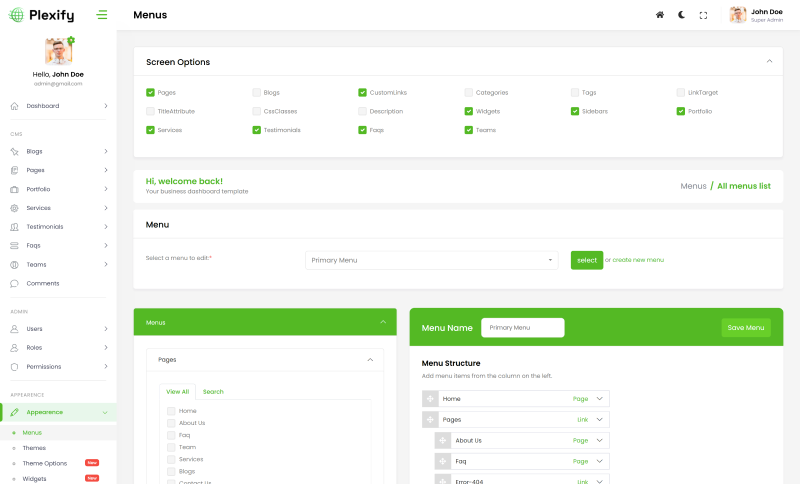Viewport: 800px width, 484px height.
Task: Toggle dark mode moon icon
Action: pos(681,15)
